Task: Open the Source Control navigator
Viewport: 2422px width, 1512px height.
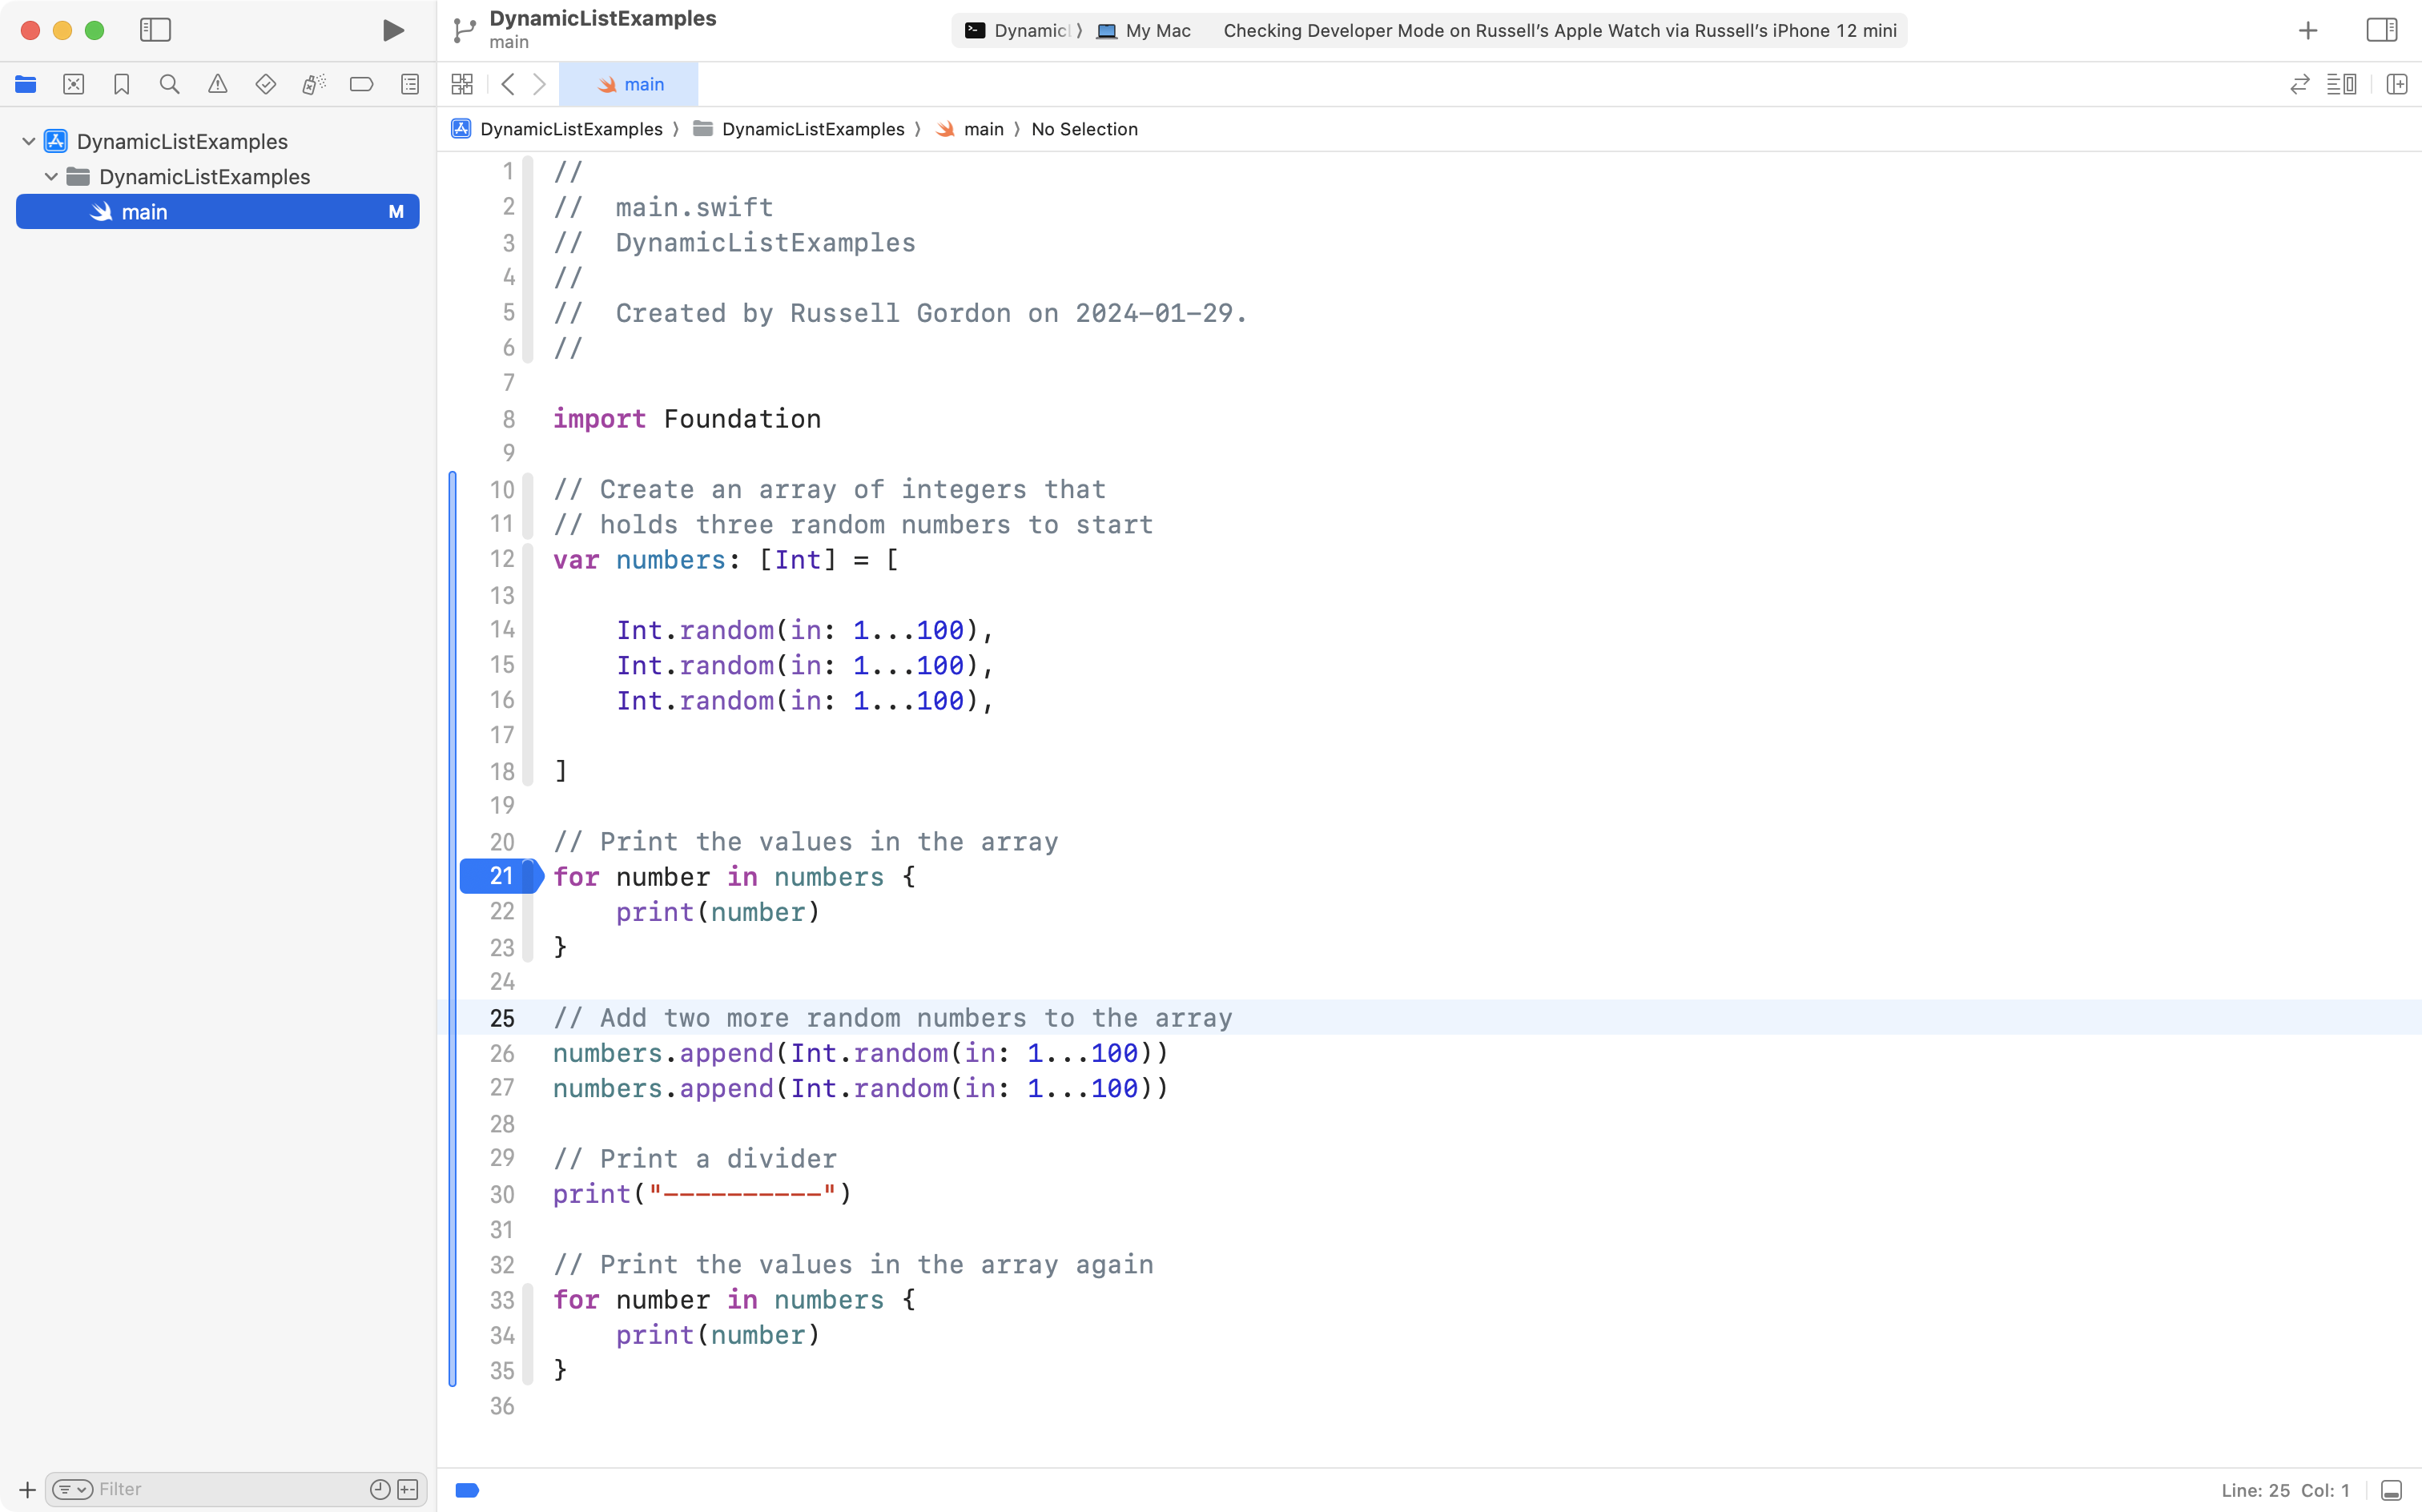Action: (x=74, y=84)
